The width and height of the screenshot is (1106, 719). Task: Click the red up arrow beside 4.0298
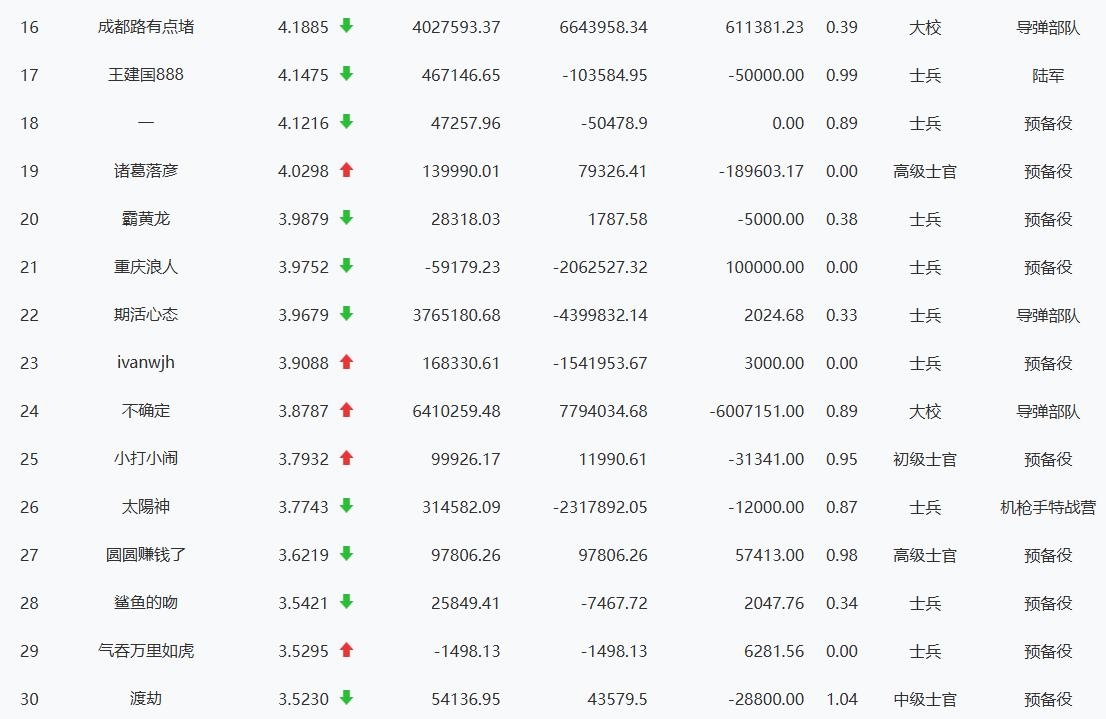(347, 170)
